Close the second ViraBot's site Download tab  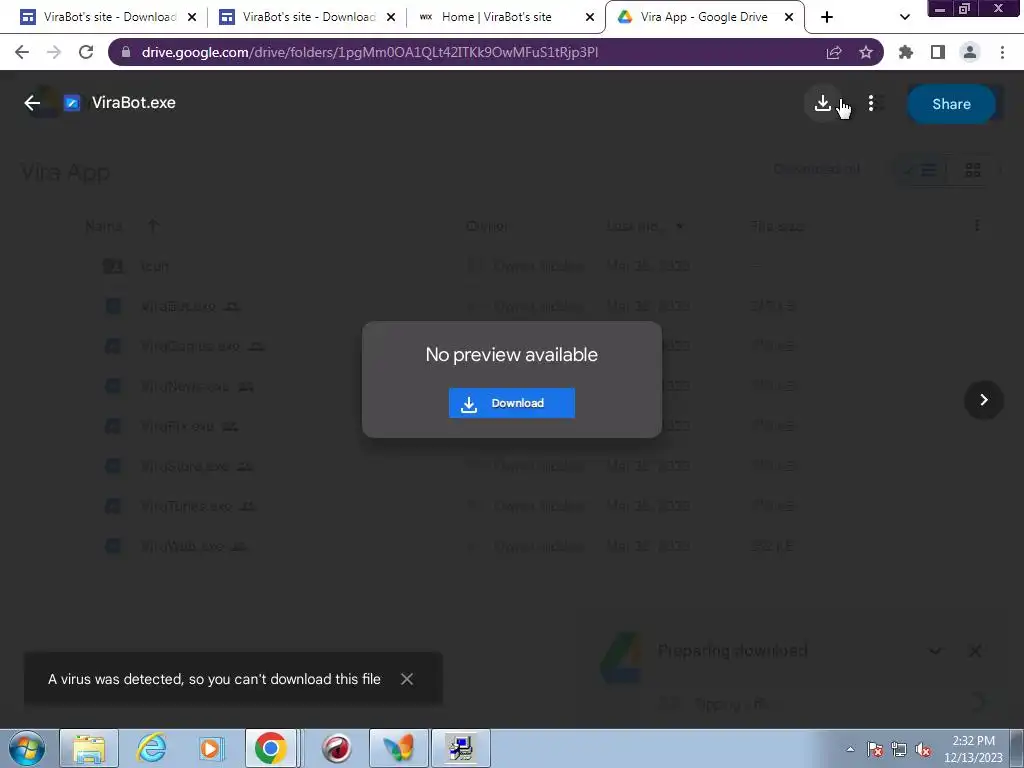point(391,18)
